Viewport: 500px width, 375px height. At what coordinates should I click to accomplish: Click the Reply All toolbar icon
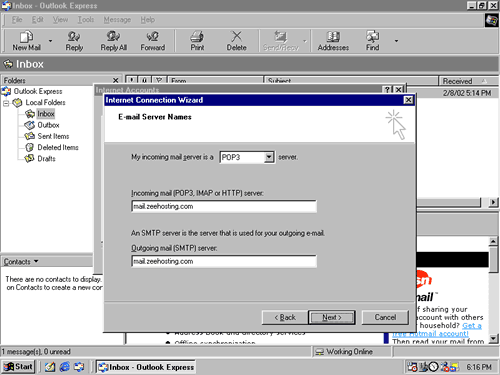tap(114, 41)
